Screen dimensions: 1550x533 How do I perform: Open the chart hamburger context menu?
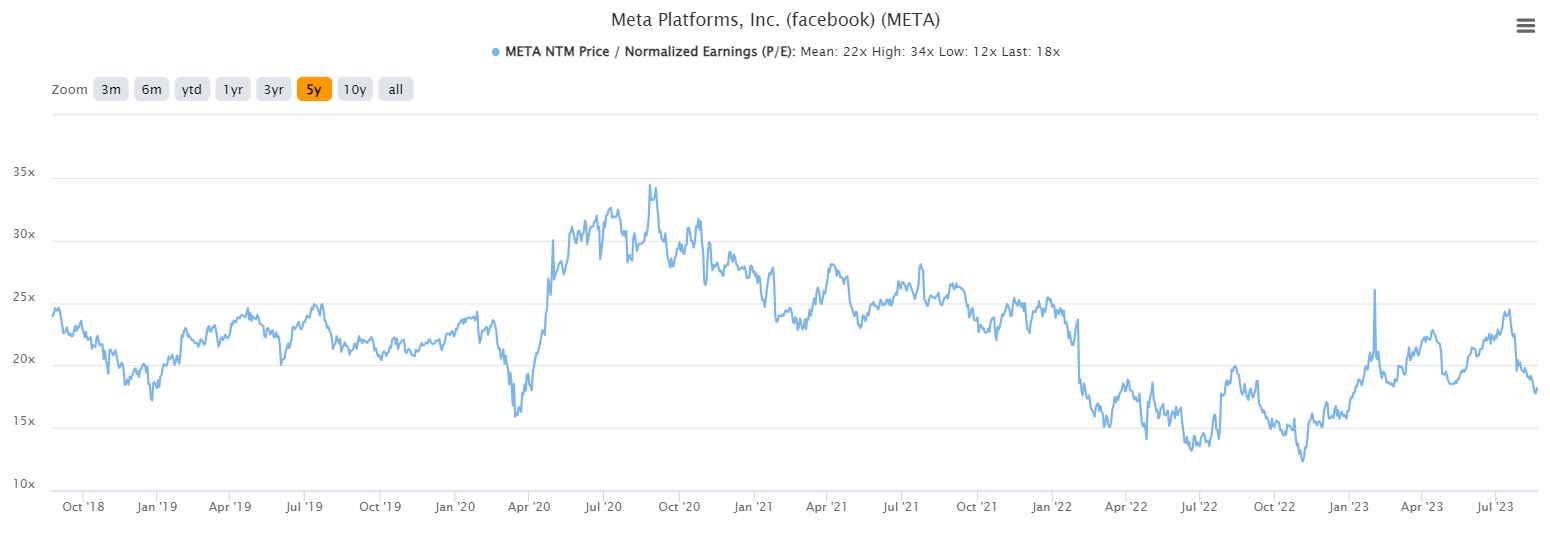(1525, 26)
